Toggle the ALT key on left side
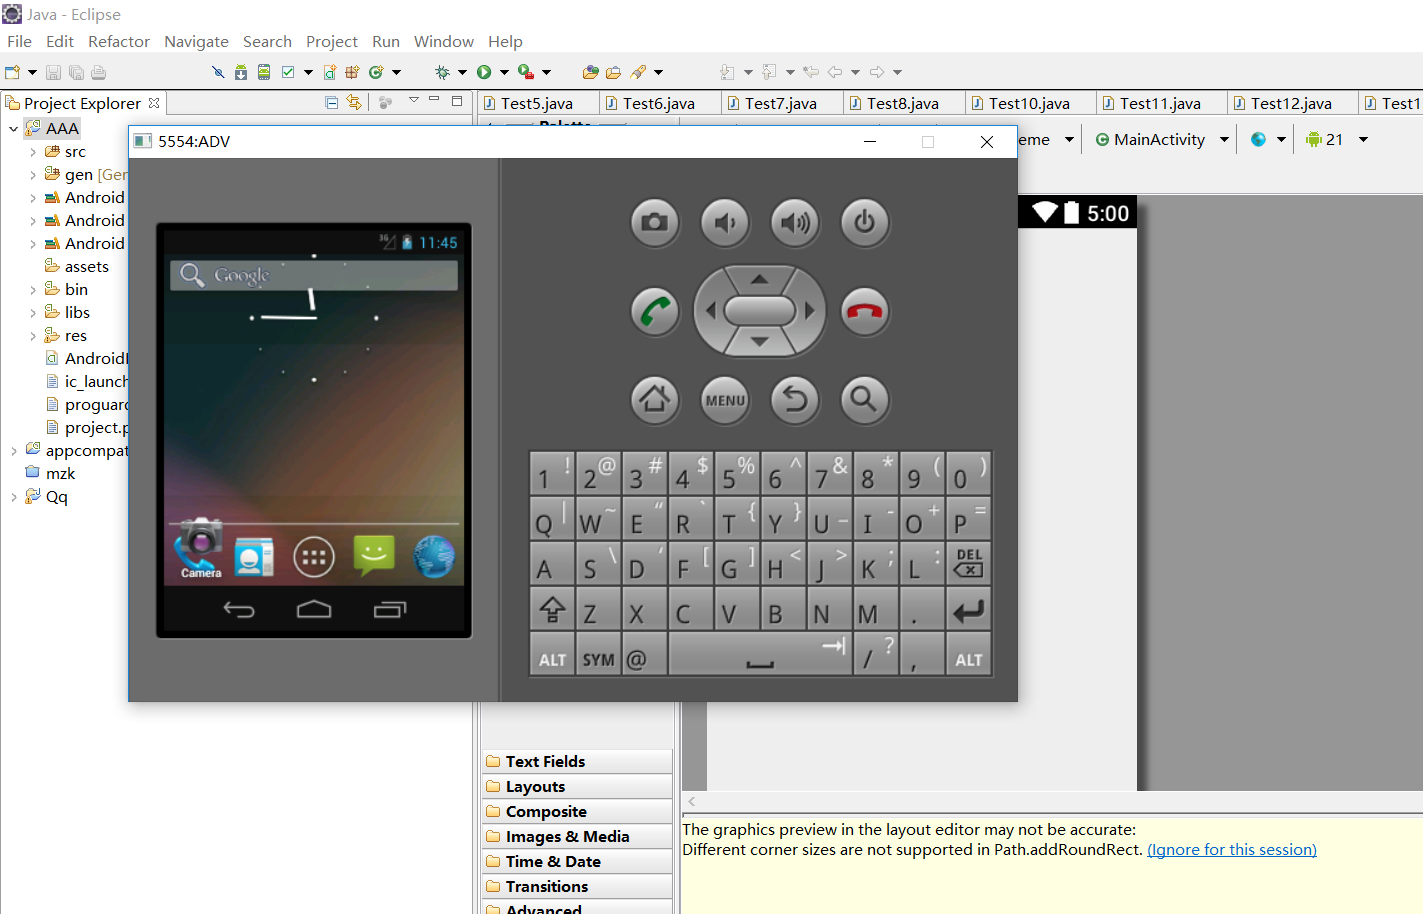This screenshot has height=914, width=1423. (x=552, y=656)
